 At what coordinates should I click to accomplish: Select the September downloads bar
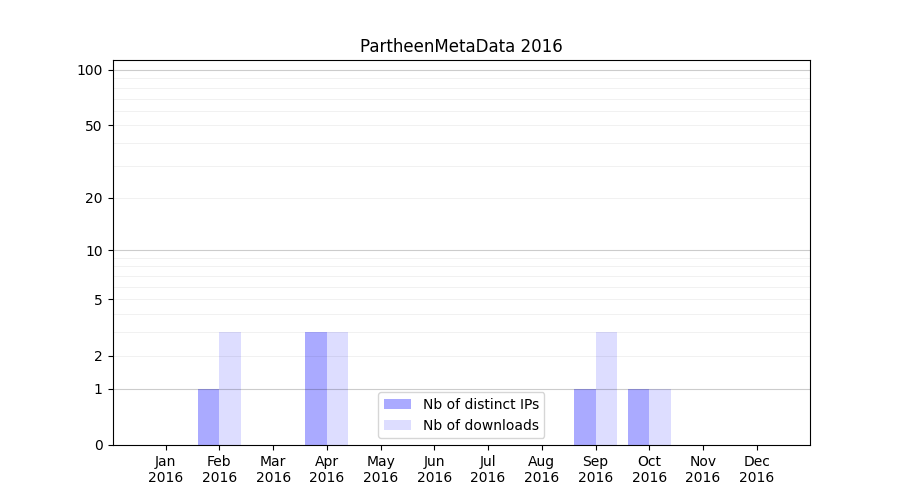606,388
